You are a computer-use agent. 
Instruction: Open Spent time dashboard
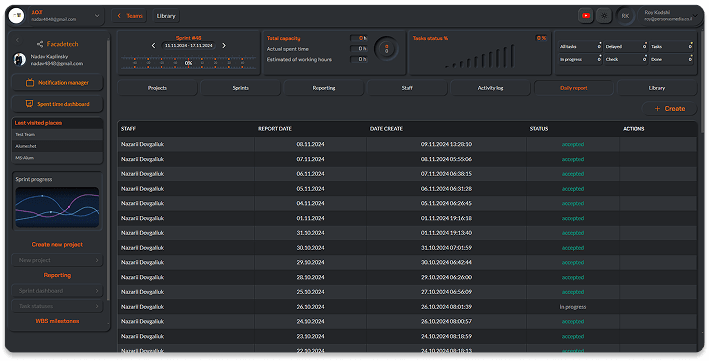click(57, 104)
